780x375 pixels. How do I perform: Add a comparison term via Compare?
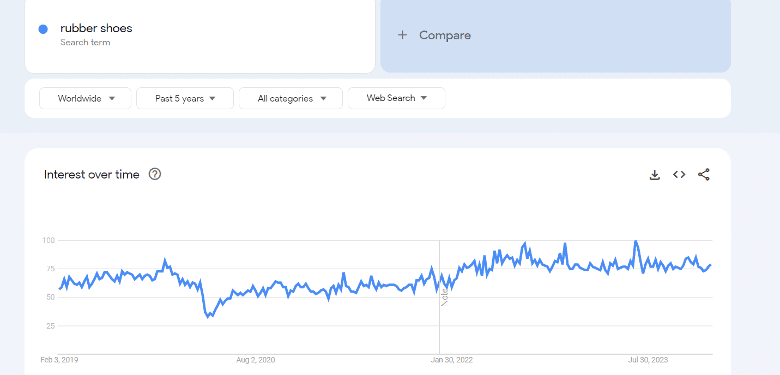click(556, 35)
